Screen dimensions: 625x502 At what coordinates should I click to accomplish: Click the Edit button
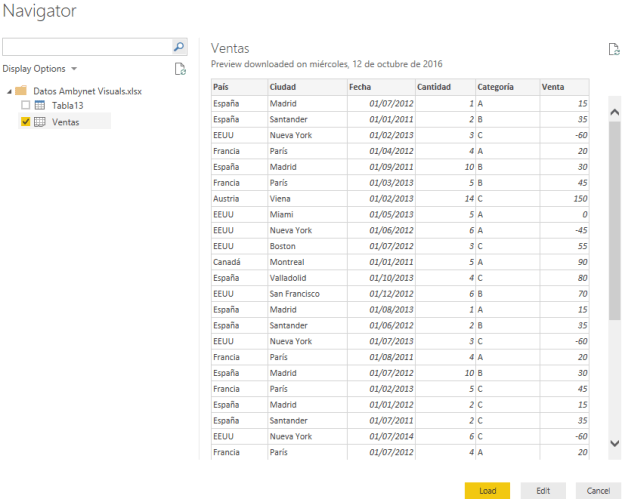coord(543,490)
